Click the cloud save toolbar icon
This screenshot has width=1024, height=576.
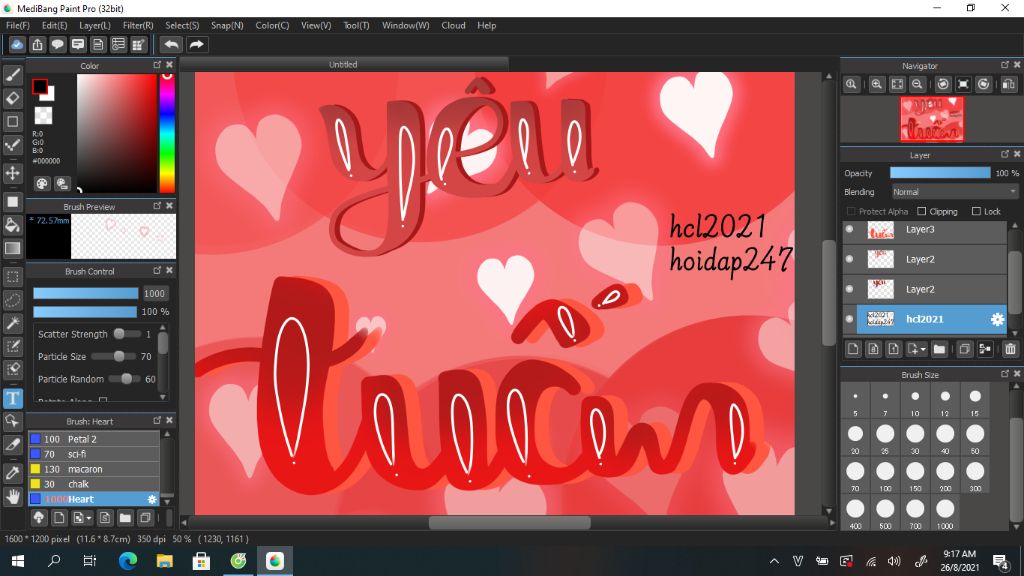pyautogui.click(x=17, y=44)
